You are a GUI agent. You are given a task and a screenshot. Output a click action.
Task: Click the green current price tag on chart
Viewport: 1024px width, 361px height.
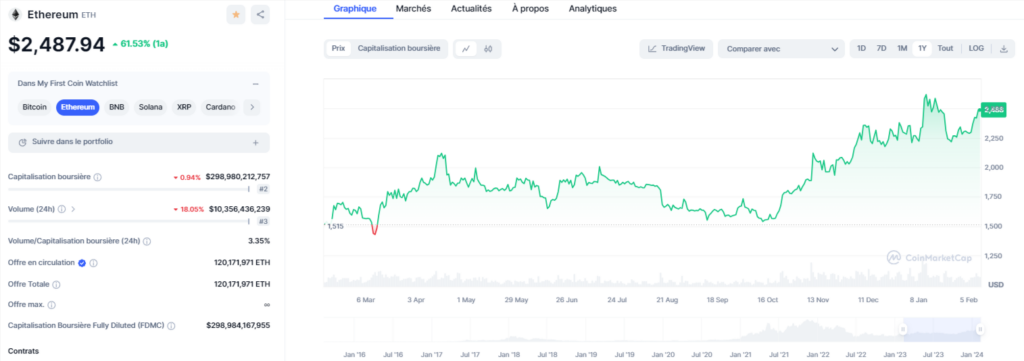click(993, 110)
